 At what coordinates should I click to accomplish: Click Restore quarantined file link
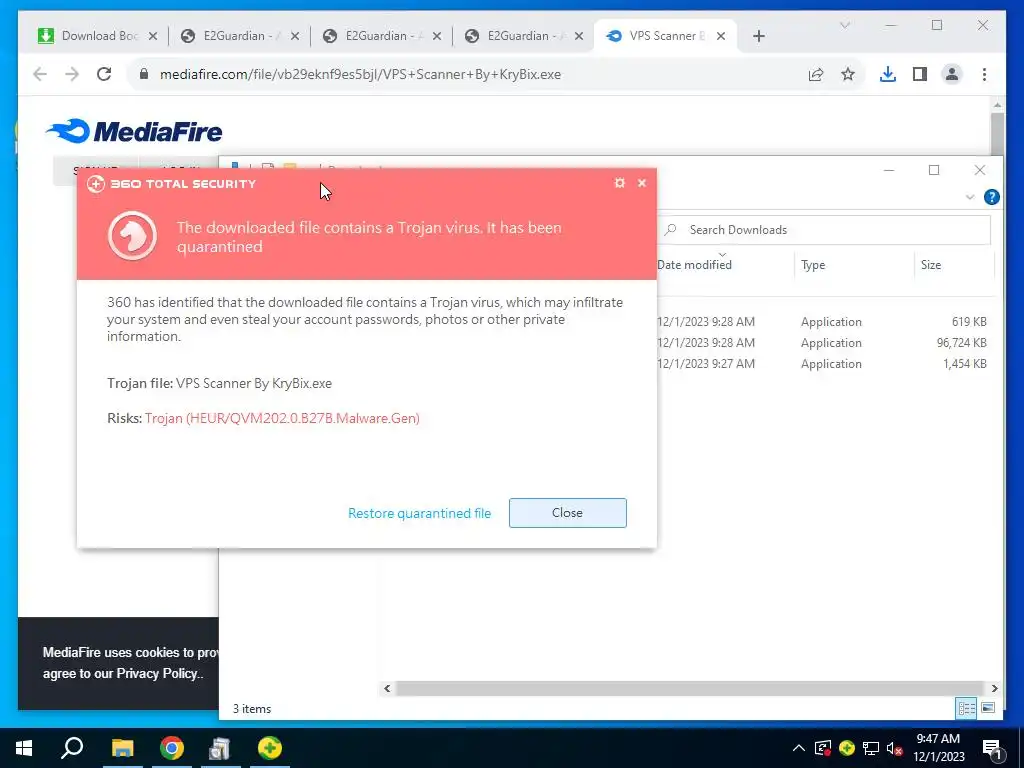(x=419, y=513)
